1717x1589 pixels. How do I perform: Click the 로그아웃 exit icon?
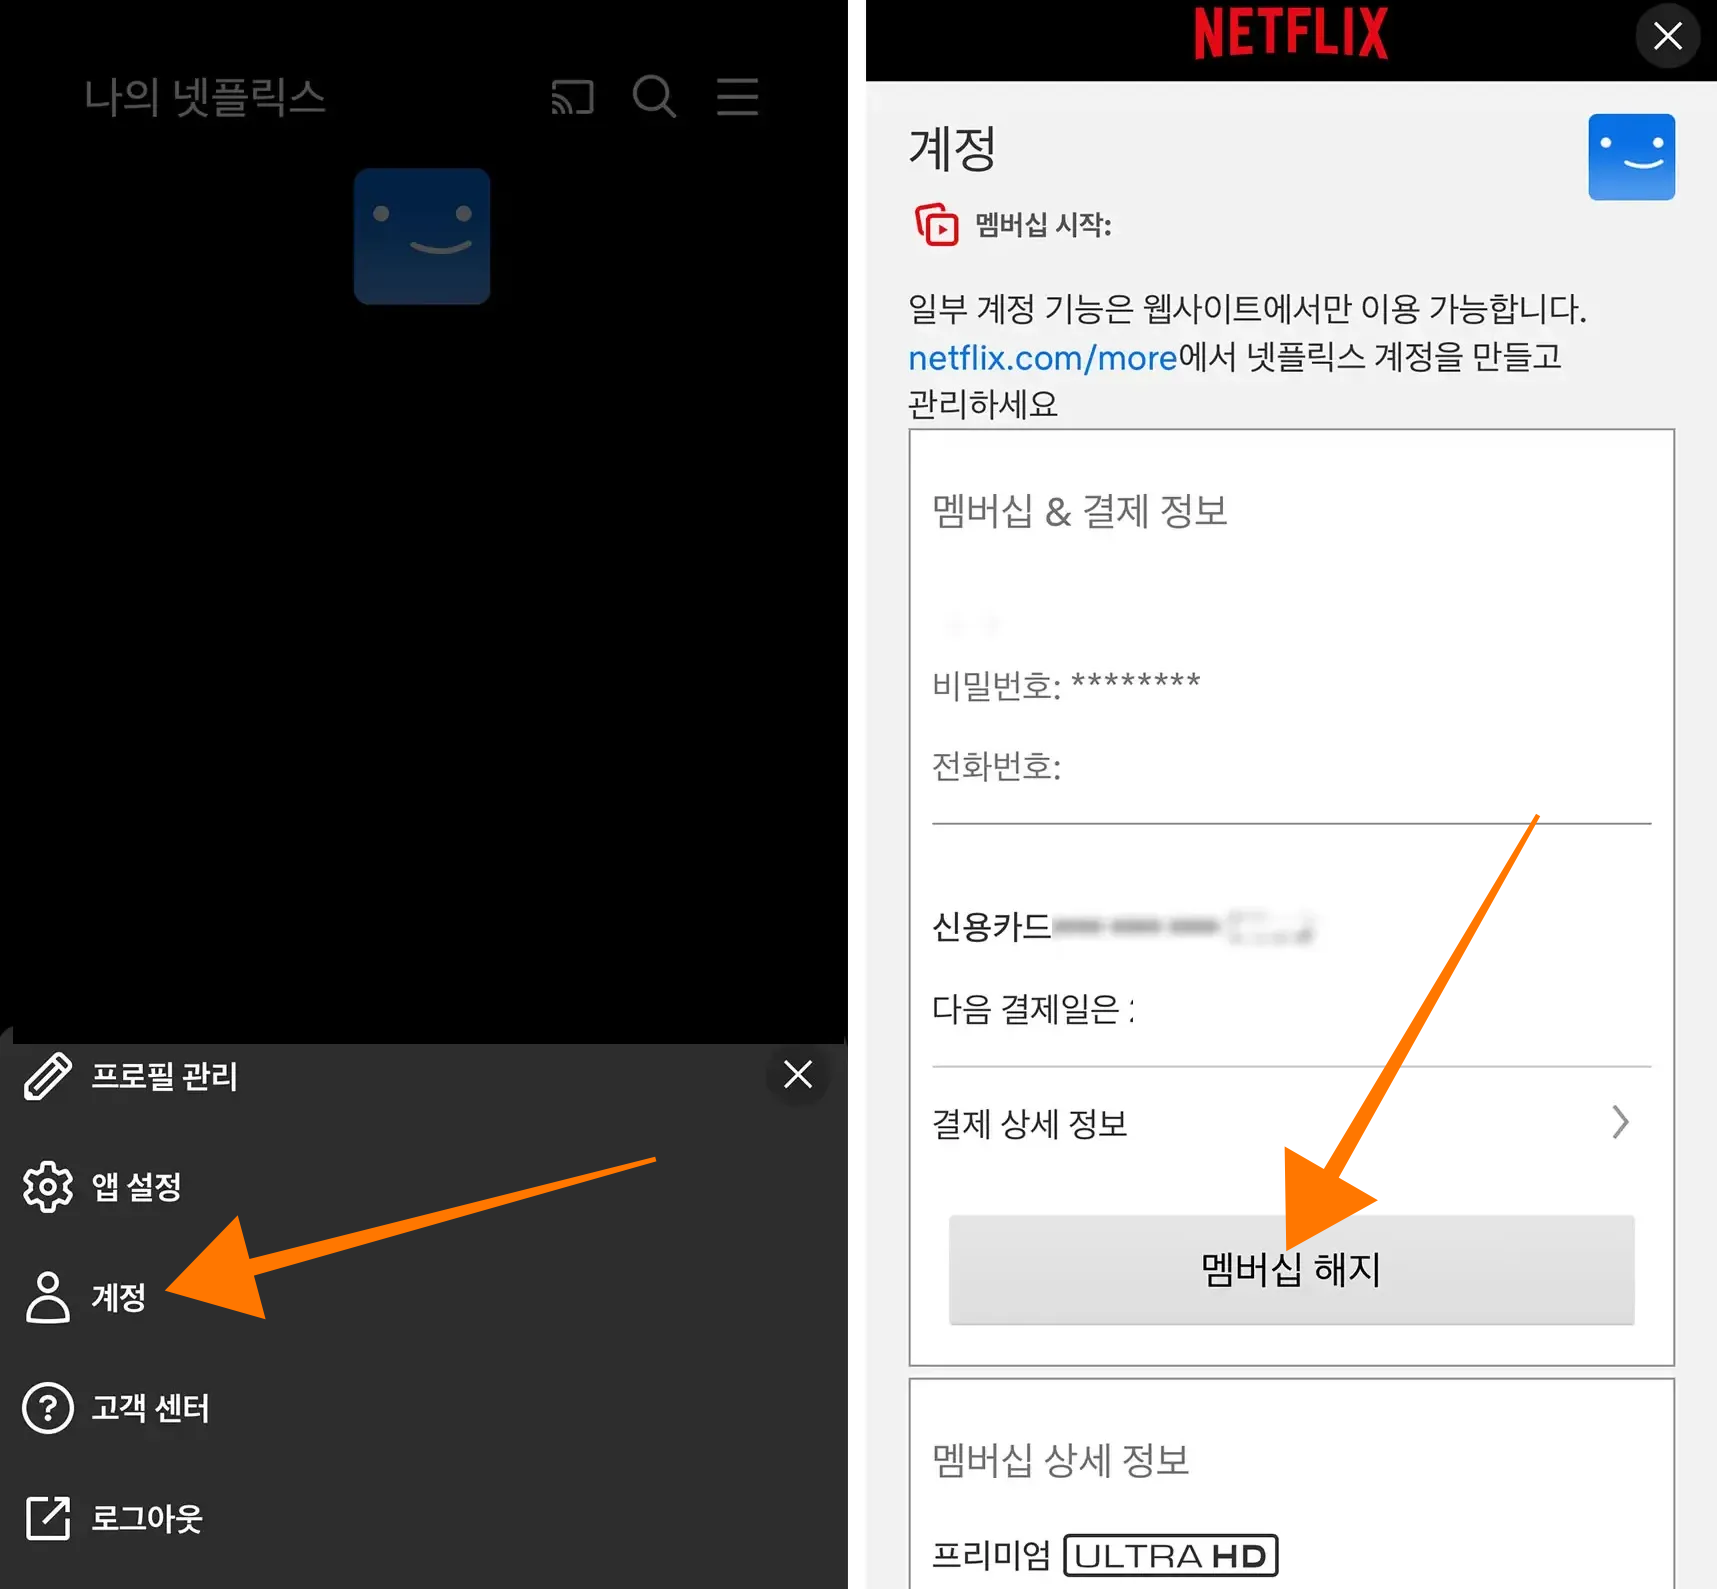(x=48, y=1518)
